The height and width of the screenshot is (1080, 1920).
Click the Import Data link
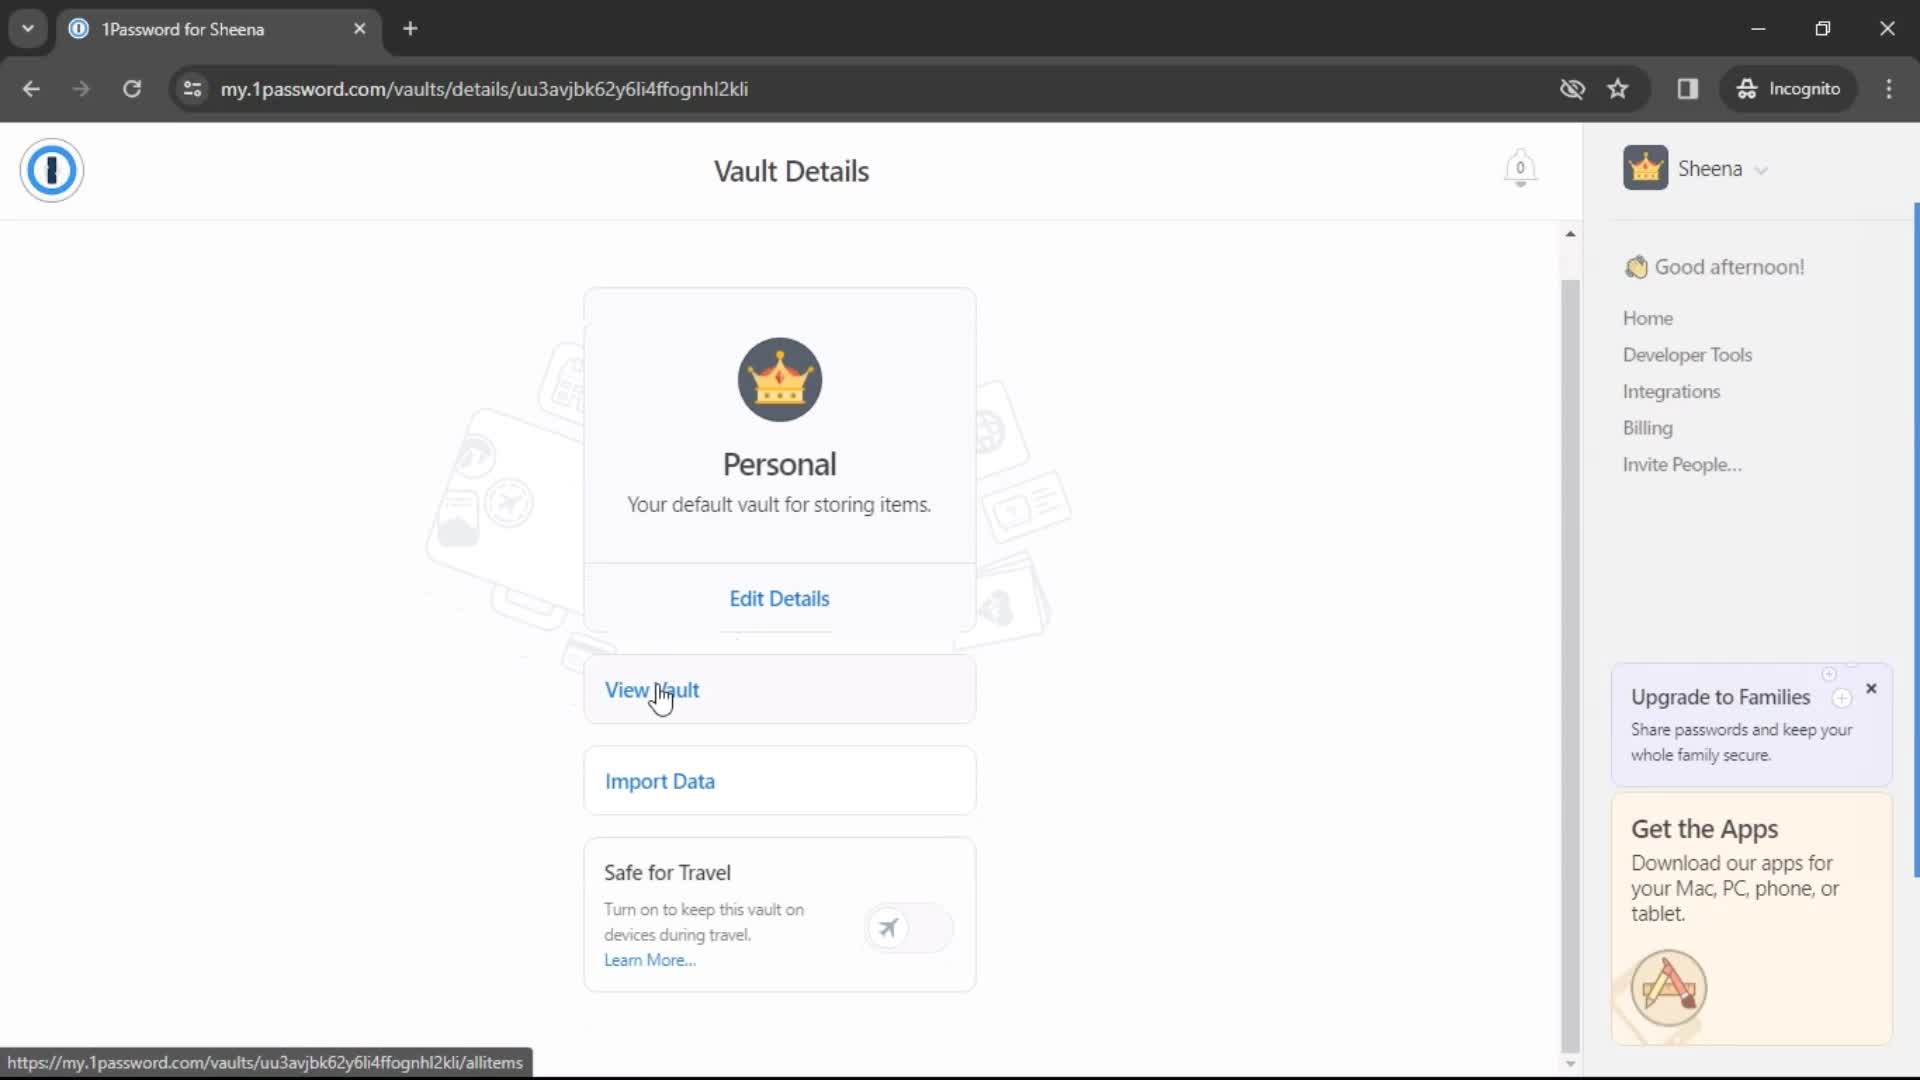(659, 781)
